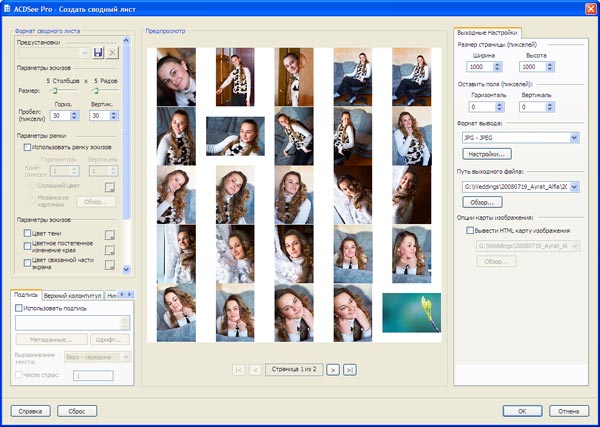Click the Настройки... format settings button
Viewport: 600px width, 427px height.
(487, 155)
